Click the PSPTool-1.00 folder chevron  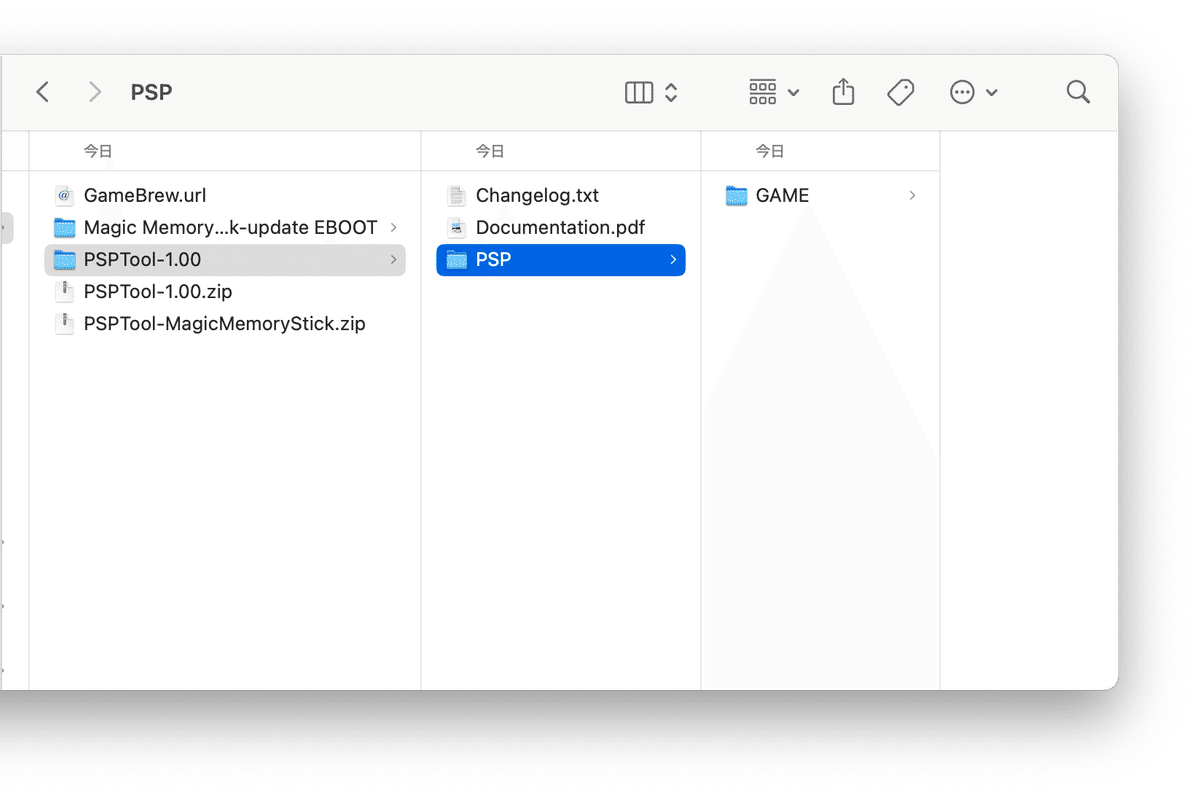click(393, 260)
